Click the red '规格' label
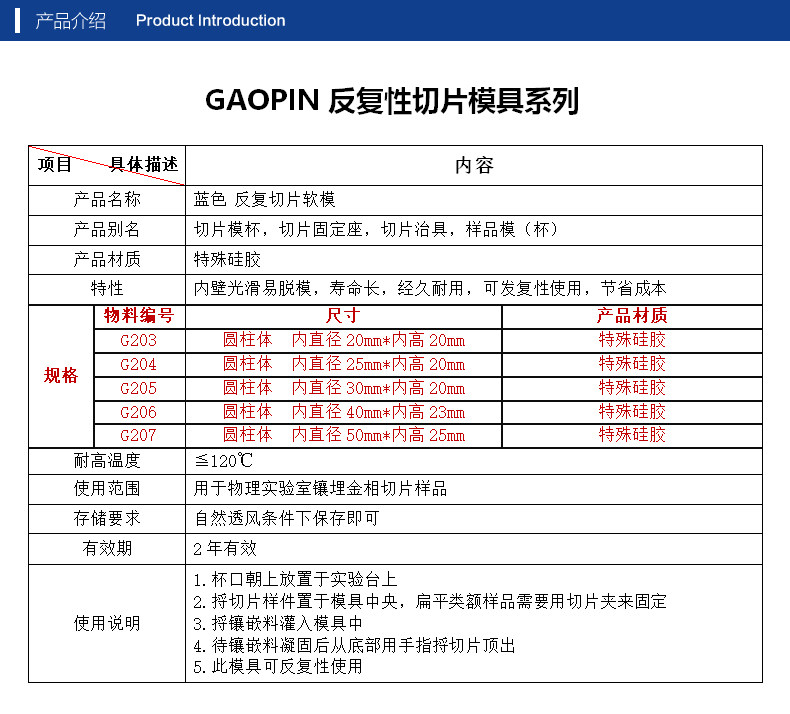The width and height of the screenshot is (790, 714). tap(61, 375)
